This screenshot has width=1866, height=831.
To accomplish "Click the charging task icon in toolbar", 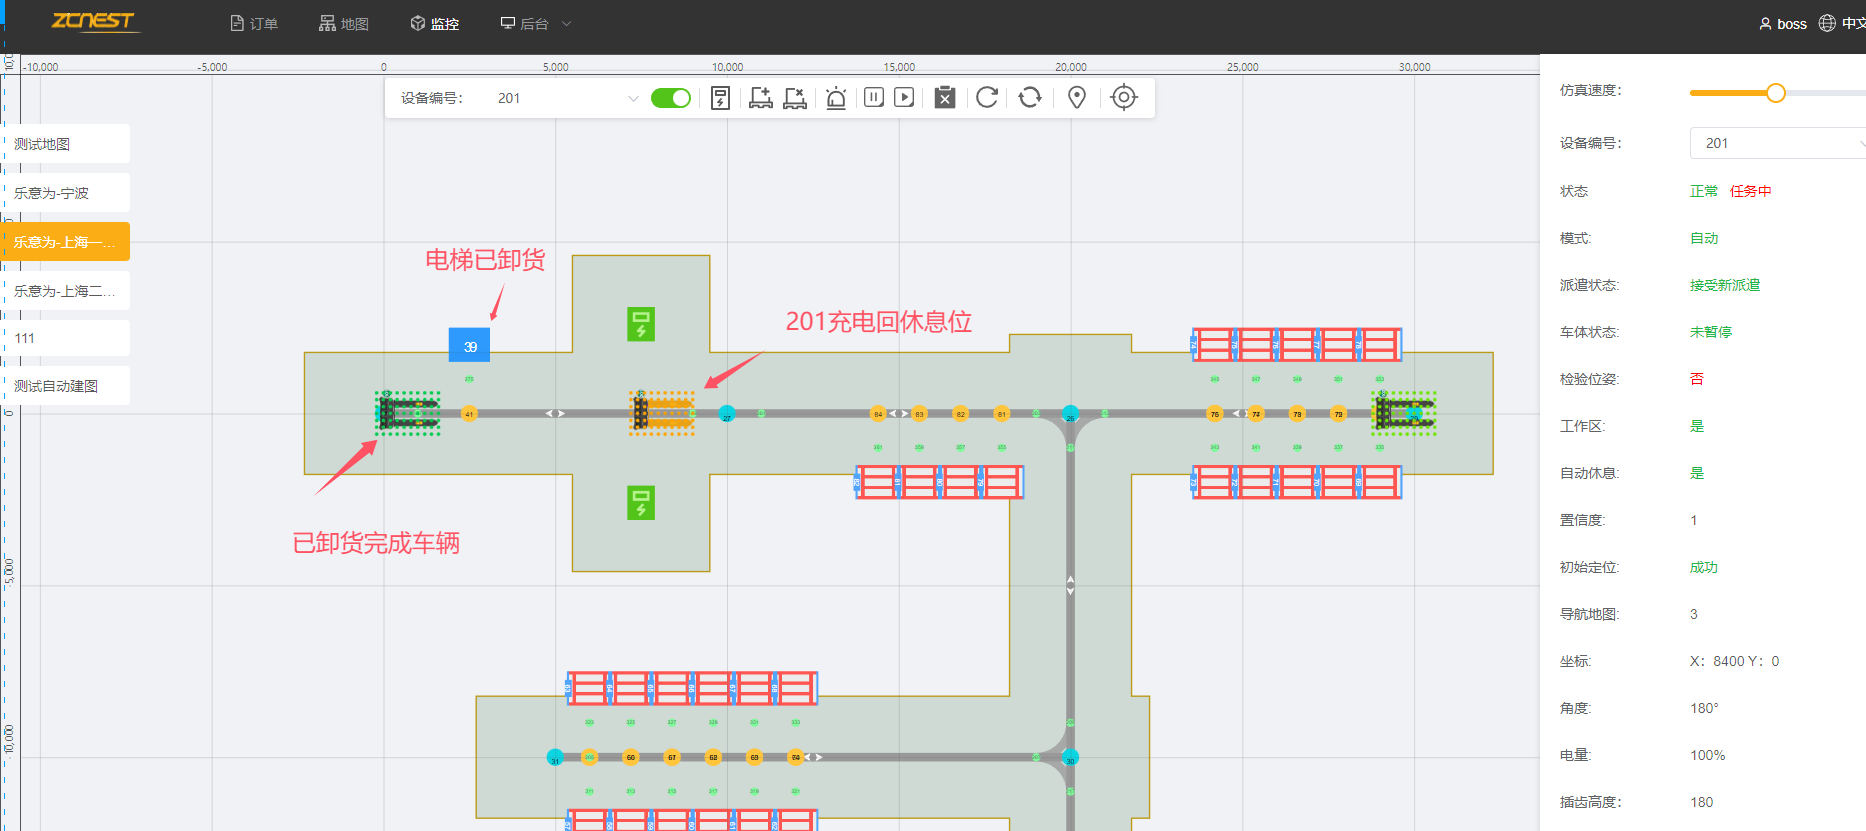I will 720,98.
